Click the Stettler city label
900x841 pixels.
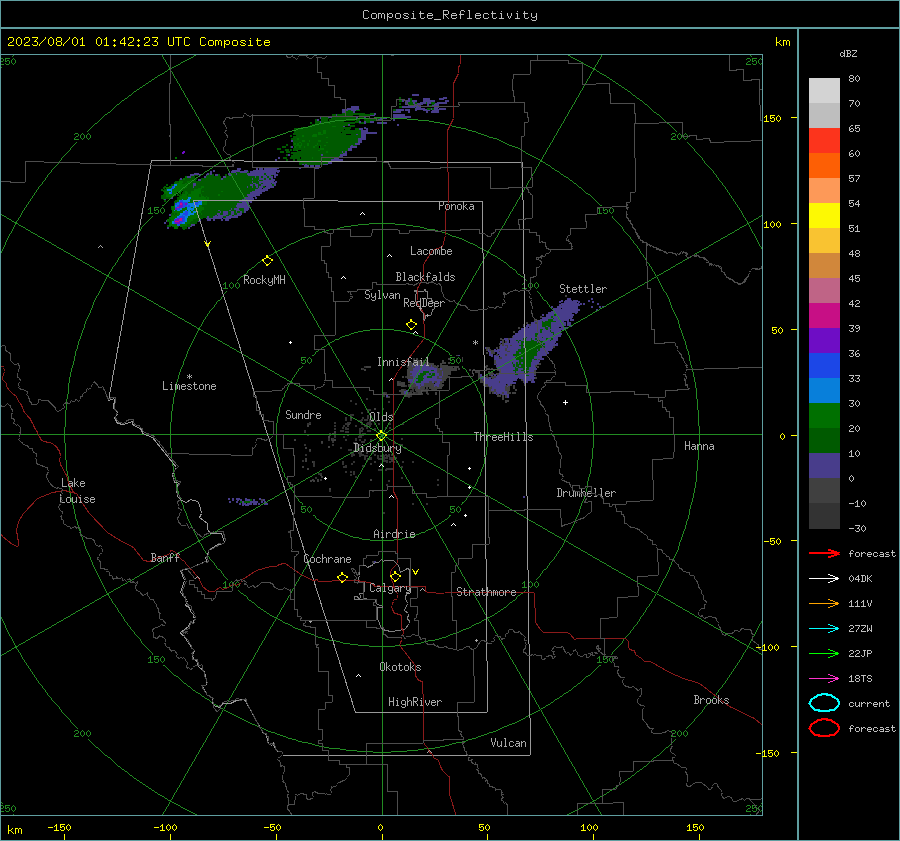coord(583,289)
